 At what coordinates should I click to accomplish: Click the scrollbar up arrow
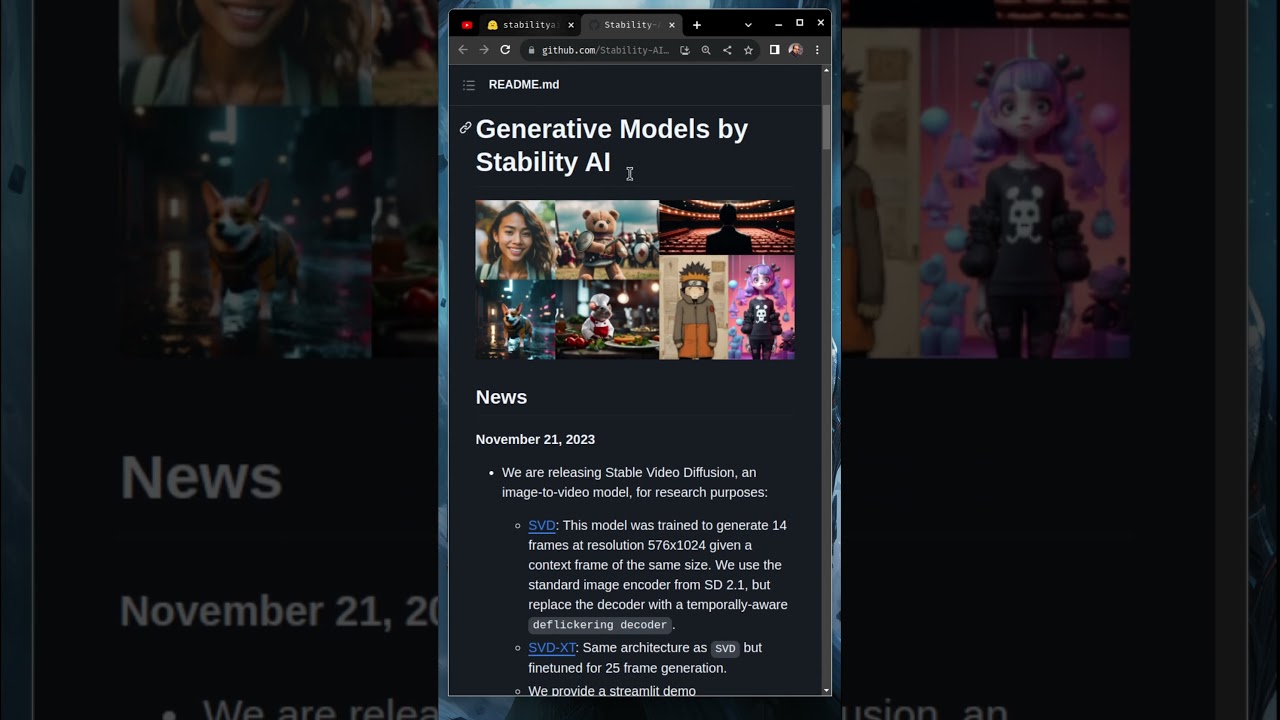click(826, 71)
